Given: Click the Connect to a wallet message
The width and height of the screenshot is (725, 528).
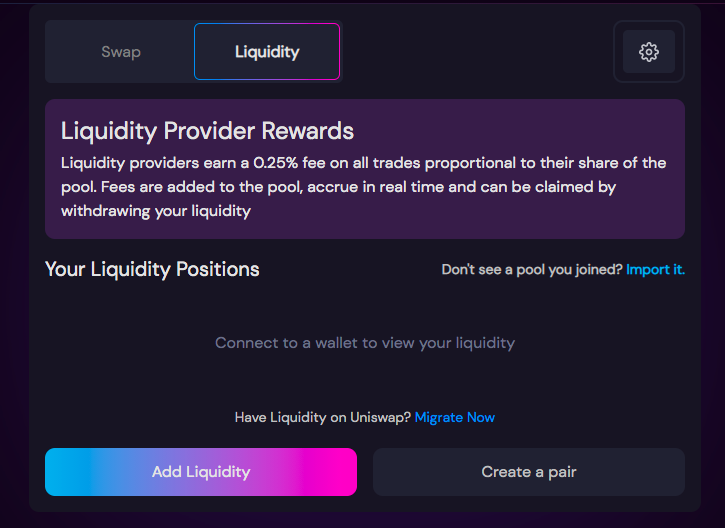Looking at the screenshot, I should pyautogui.click(x=365, y=343).
